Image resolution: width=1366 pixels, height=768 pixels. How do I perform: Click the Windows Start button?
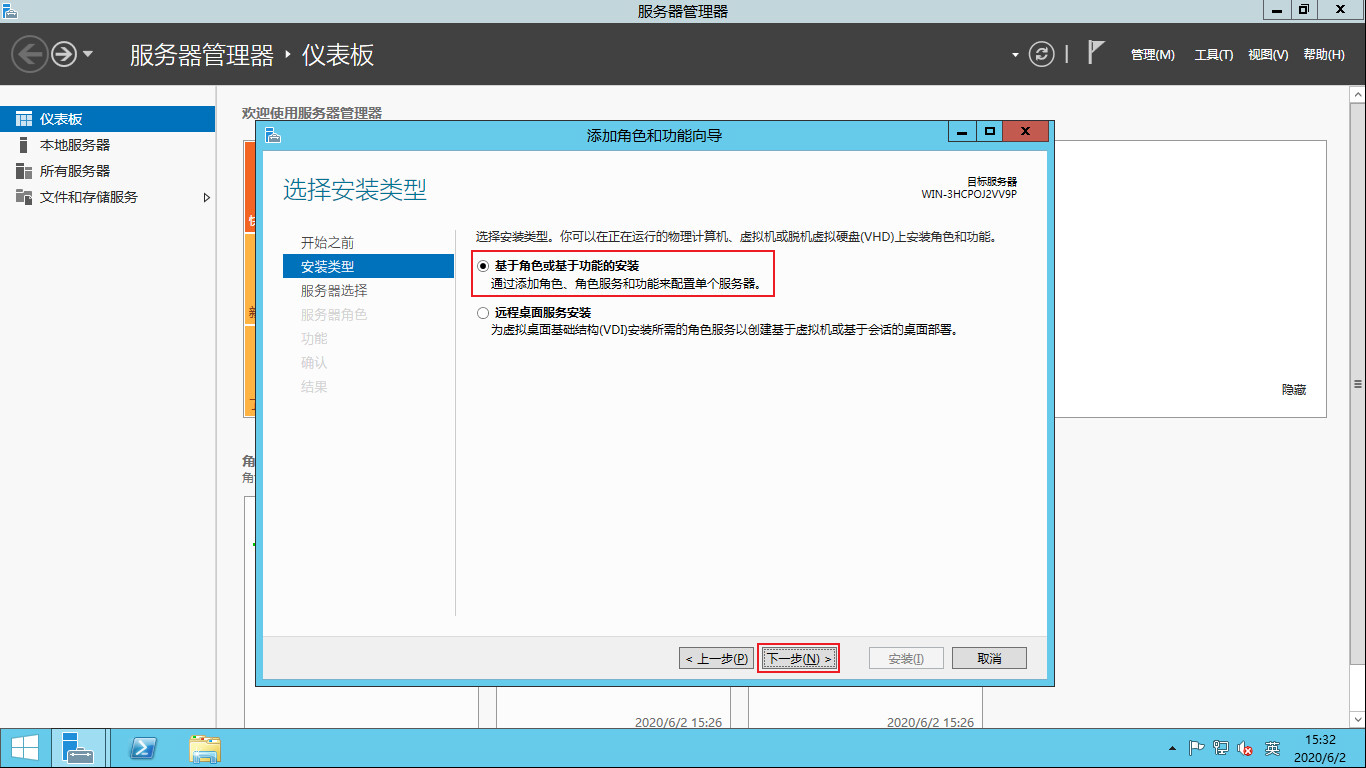(x=20, y=747)
